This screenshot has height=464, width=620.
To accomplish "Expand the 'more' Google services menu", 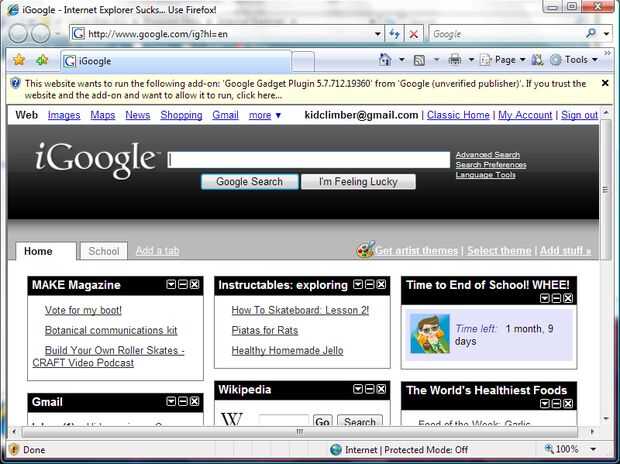I will (265, 115).
